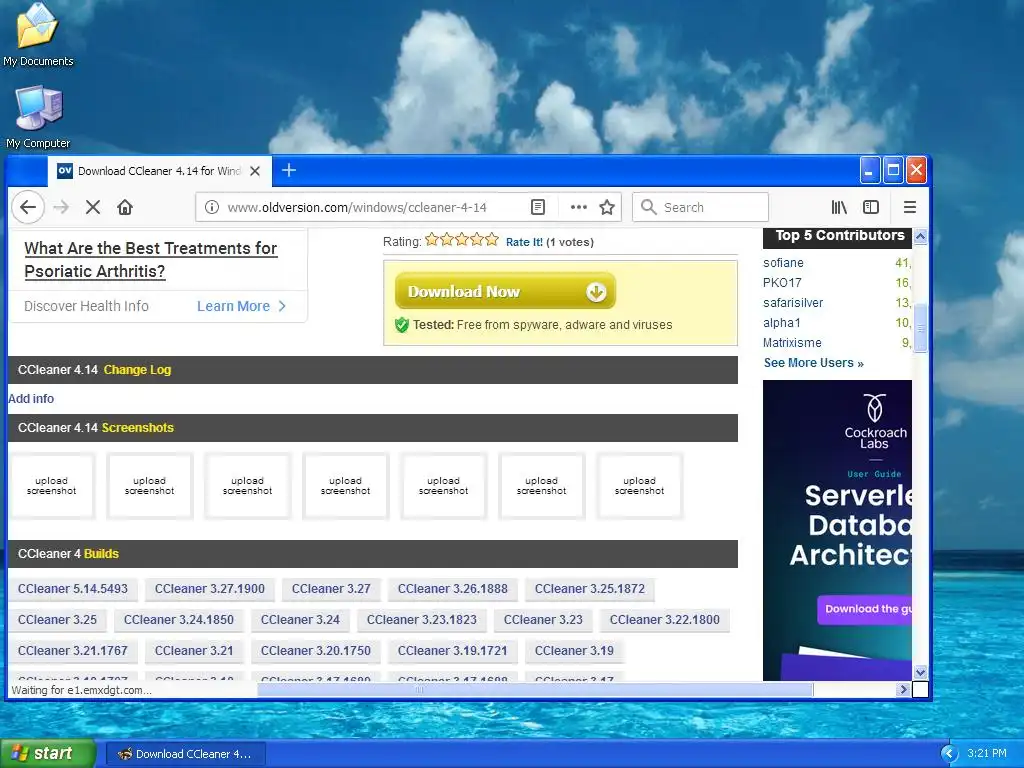Bookmark this page with the star
1024x768 pixels.
607,207
